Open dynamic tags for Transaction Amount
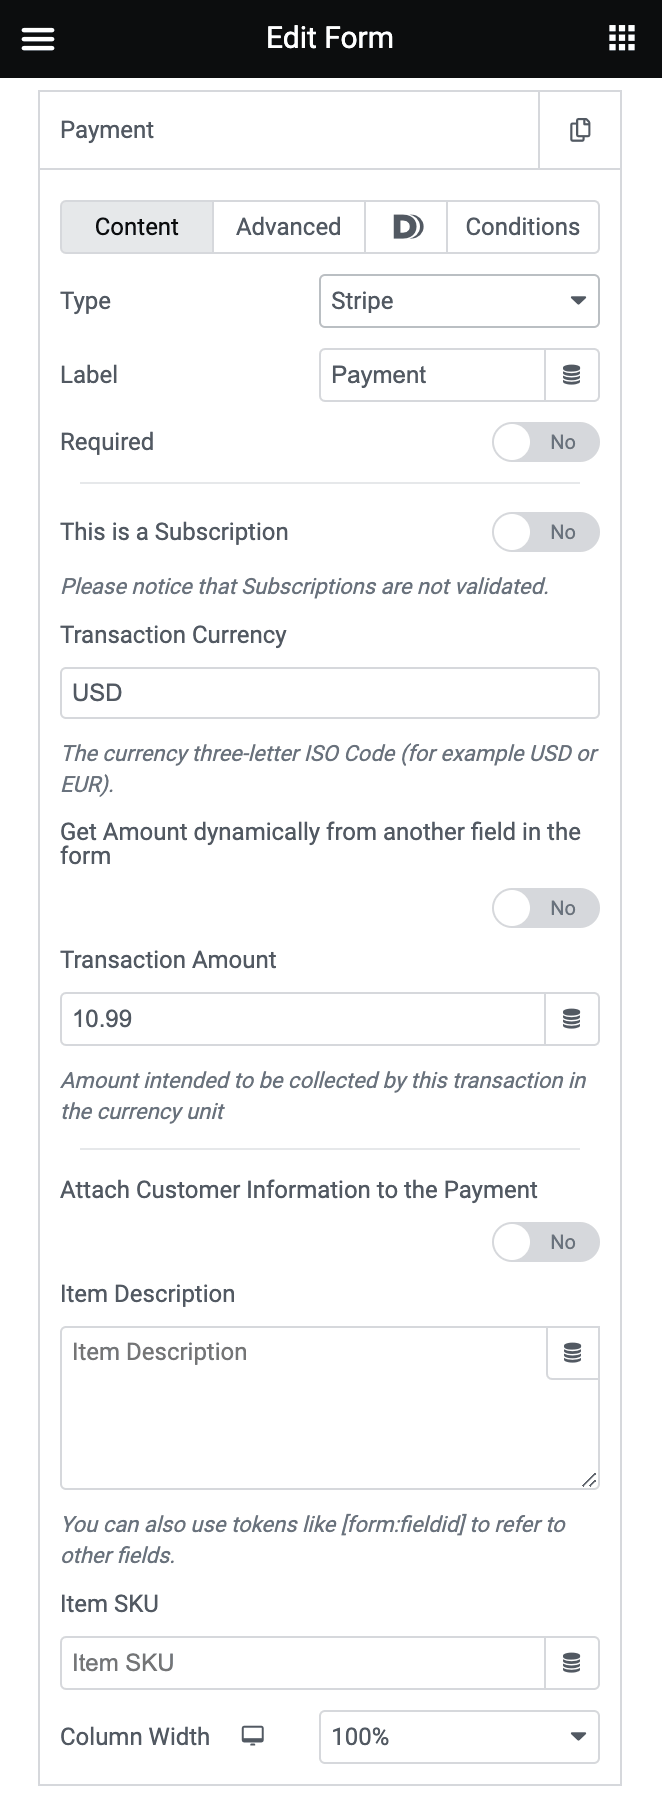This screenshot has height=1796, width=662. pyautogui.click(x=572, y=1019)
